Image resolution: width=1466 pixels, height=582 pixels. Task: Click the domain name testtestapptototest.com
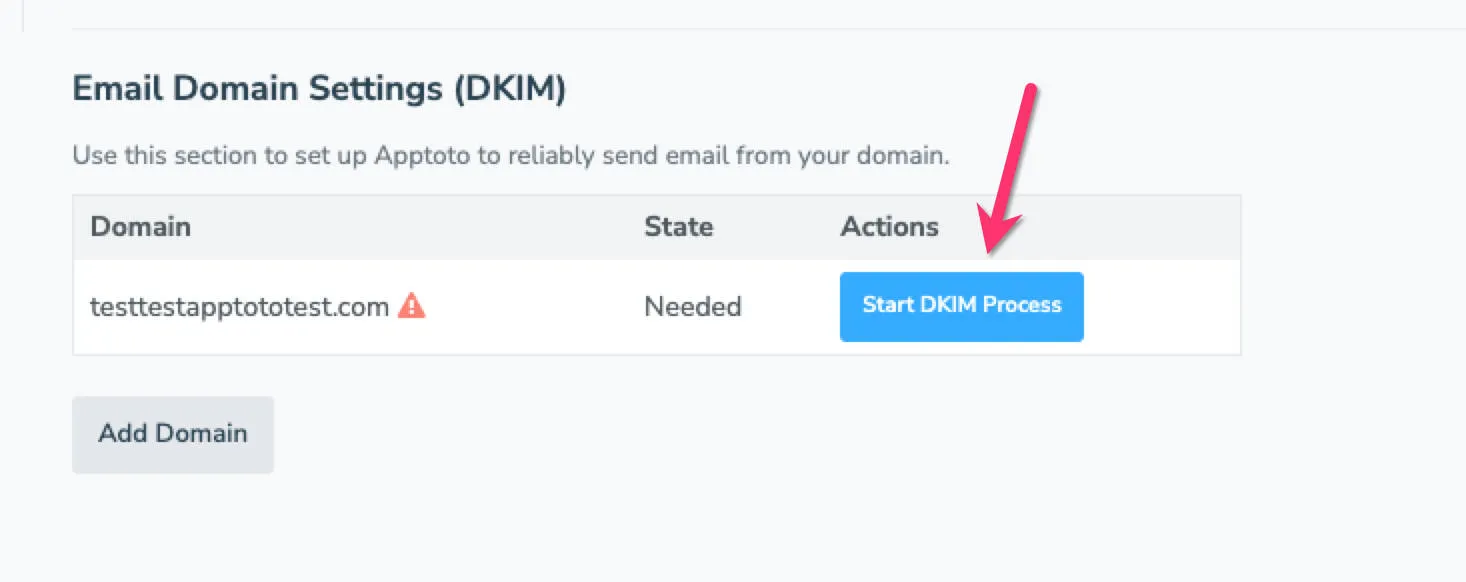238,307
